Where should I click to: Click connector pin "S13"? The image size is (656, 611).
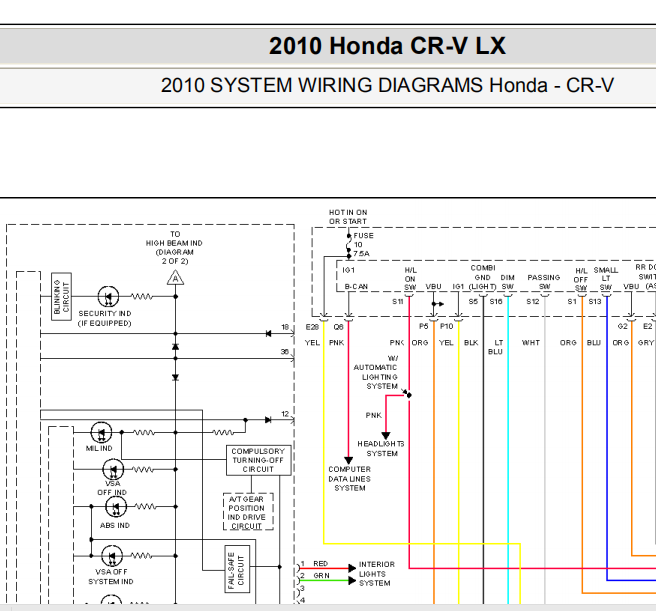click(595, 302)
